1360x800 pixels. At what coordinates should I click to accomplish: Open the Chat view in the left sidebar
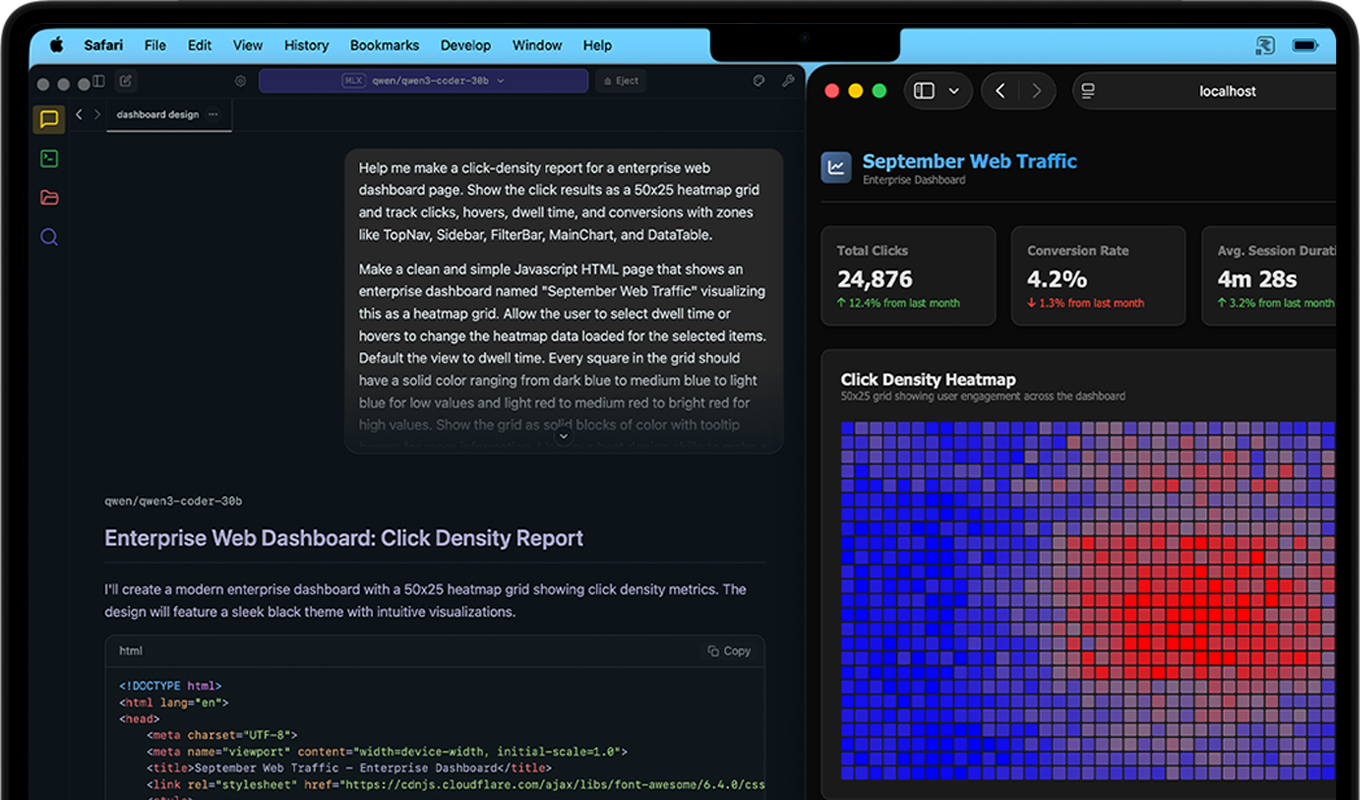tap(48, 120)
